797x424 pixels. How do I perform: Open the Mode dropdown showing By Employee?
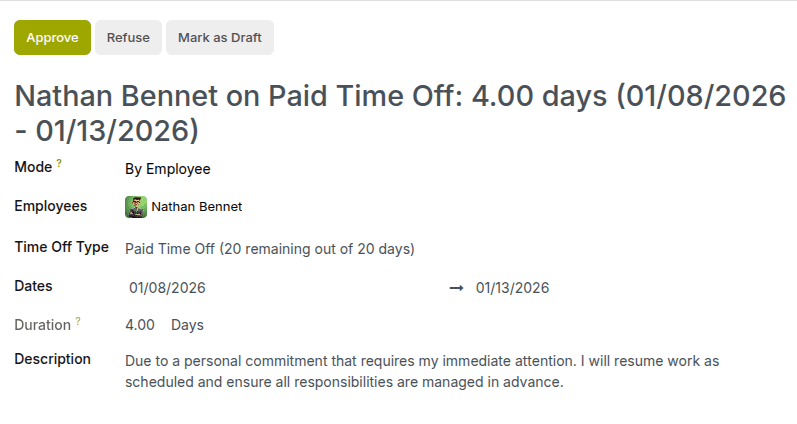pyautogui.click(x=168, y=169)
